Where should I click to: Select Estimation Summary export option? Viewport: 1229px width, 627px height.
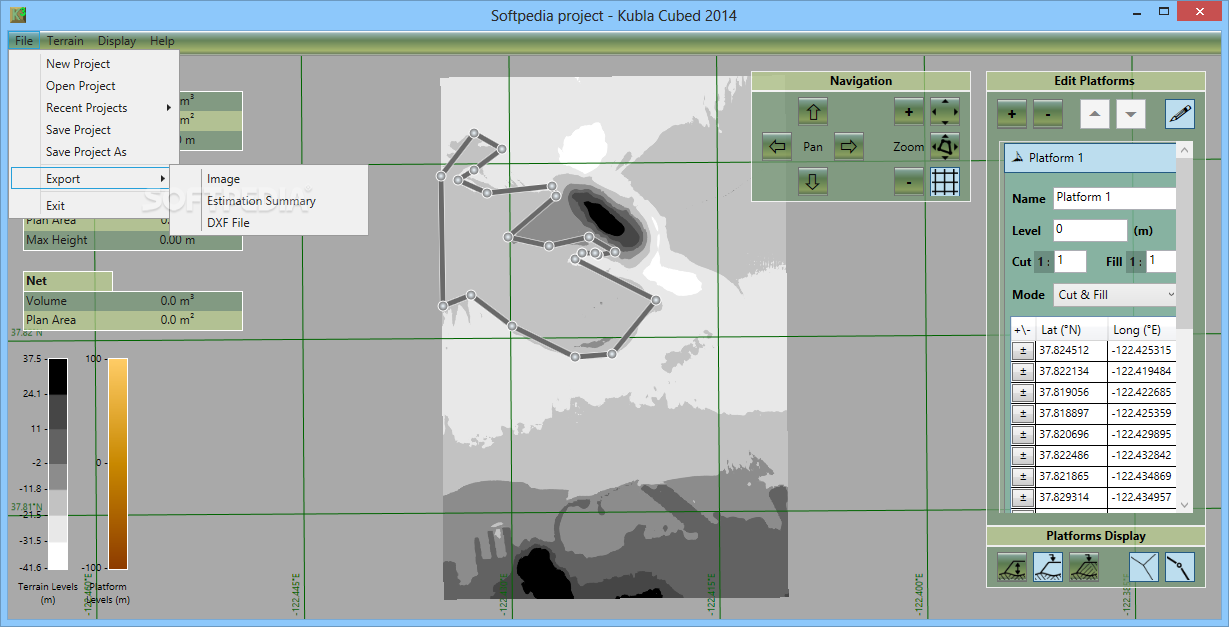[268, 201]
